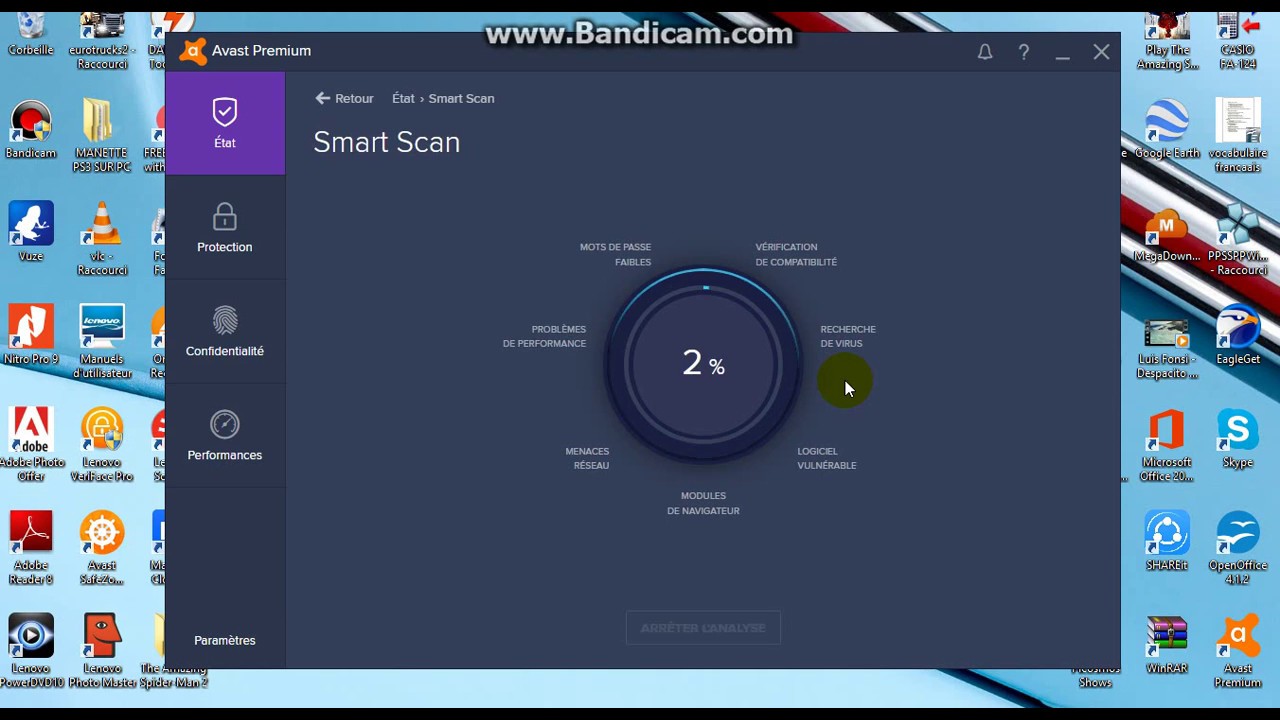The width and height of the screenshot is (1280, 720).
Task: Select the CASIO FA-124 icon
Action: pos(1238,40)
